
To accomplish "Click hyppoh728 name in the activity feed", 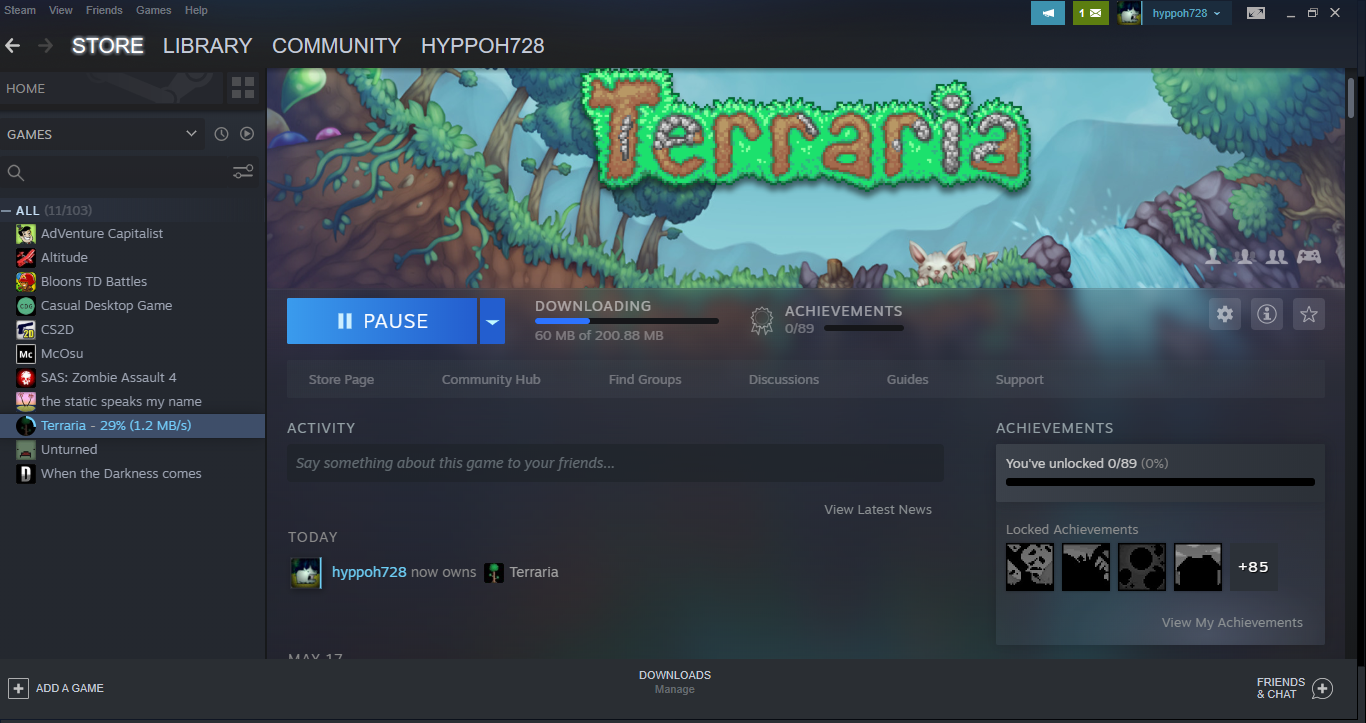I will tap(369, 572).
